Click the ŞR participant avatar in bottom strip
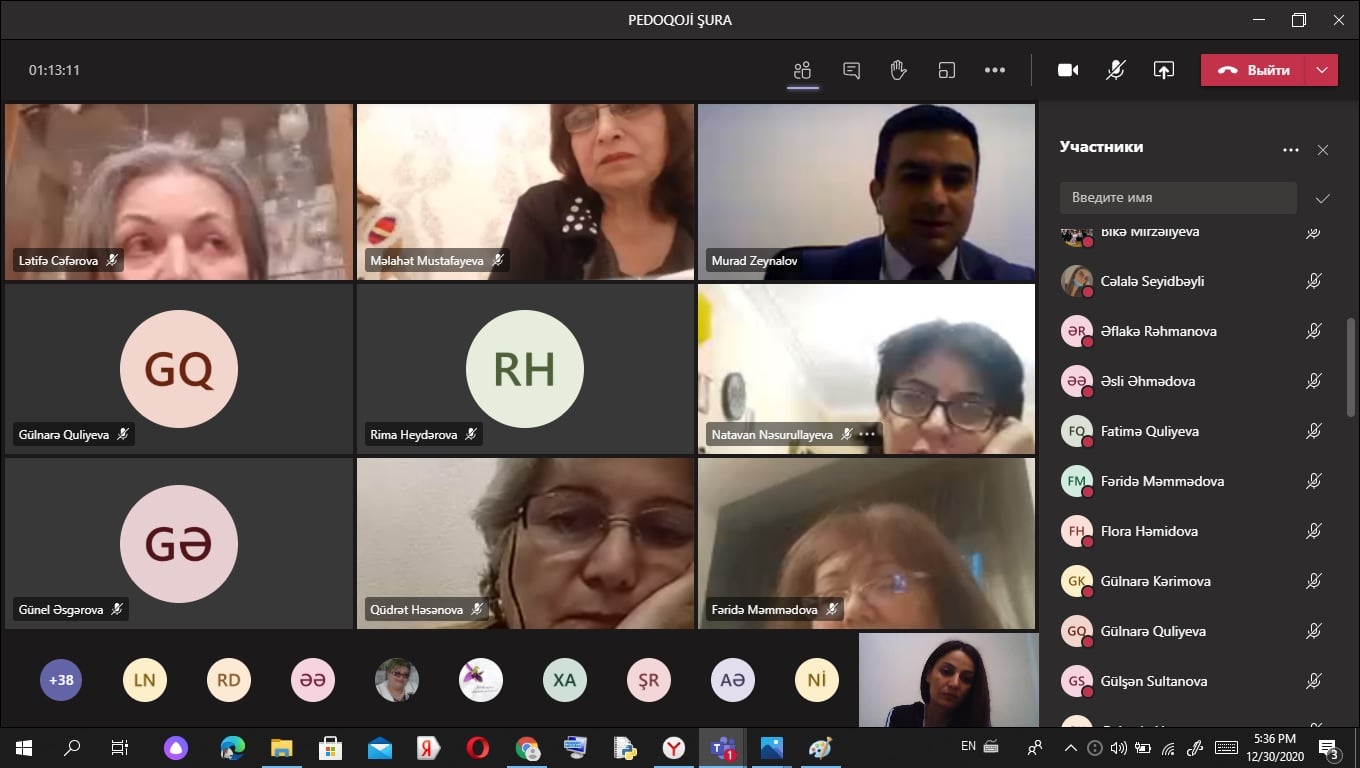The height and width of the screenshot is (768, 1360). tap(649, 680)
